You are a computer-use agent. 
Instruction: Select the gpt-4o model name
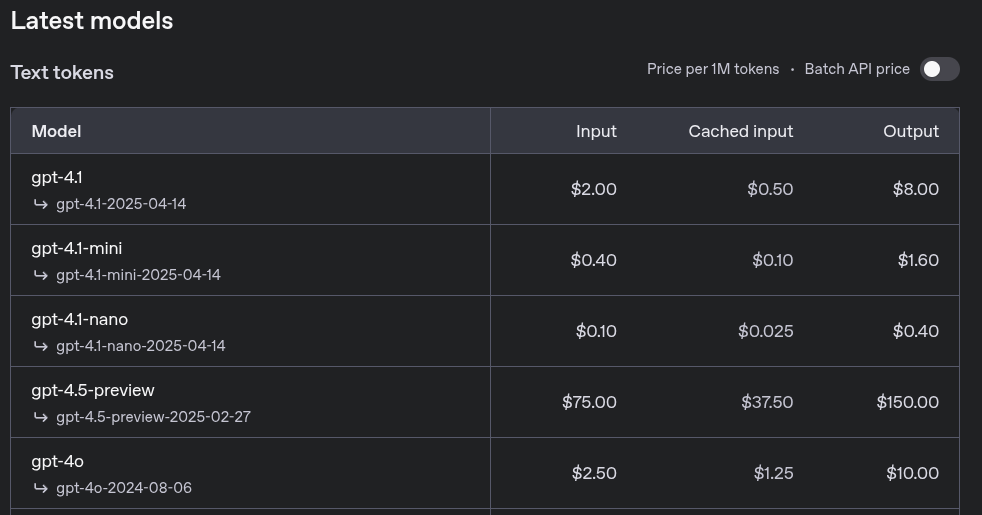58,461
